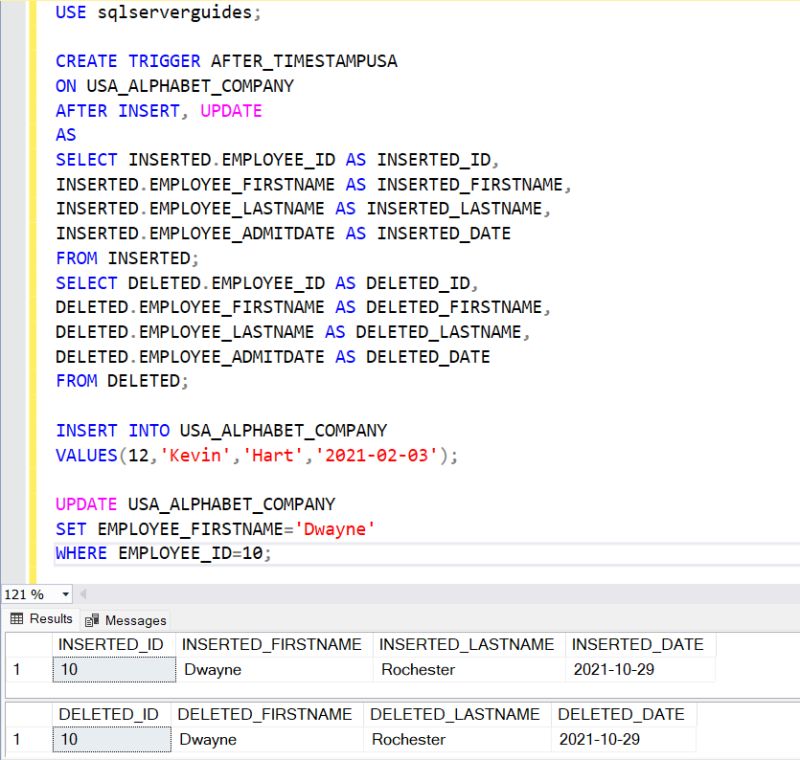Image resolution: width=800 pixels, height=760 pixels.
Task: Select the DELETED_ID column header
Action: click(x=111, y=715)
